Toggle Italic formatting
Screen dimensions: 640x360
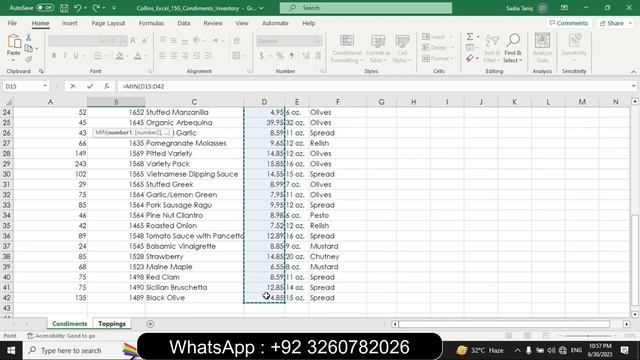click(64, 56)
